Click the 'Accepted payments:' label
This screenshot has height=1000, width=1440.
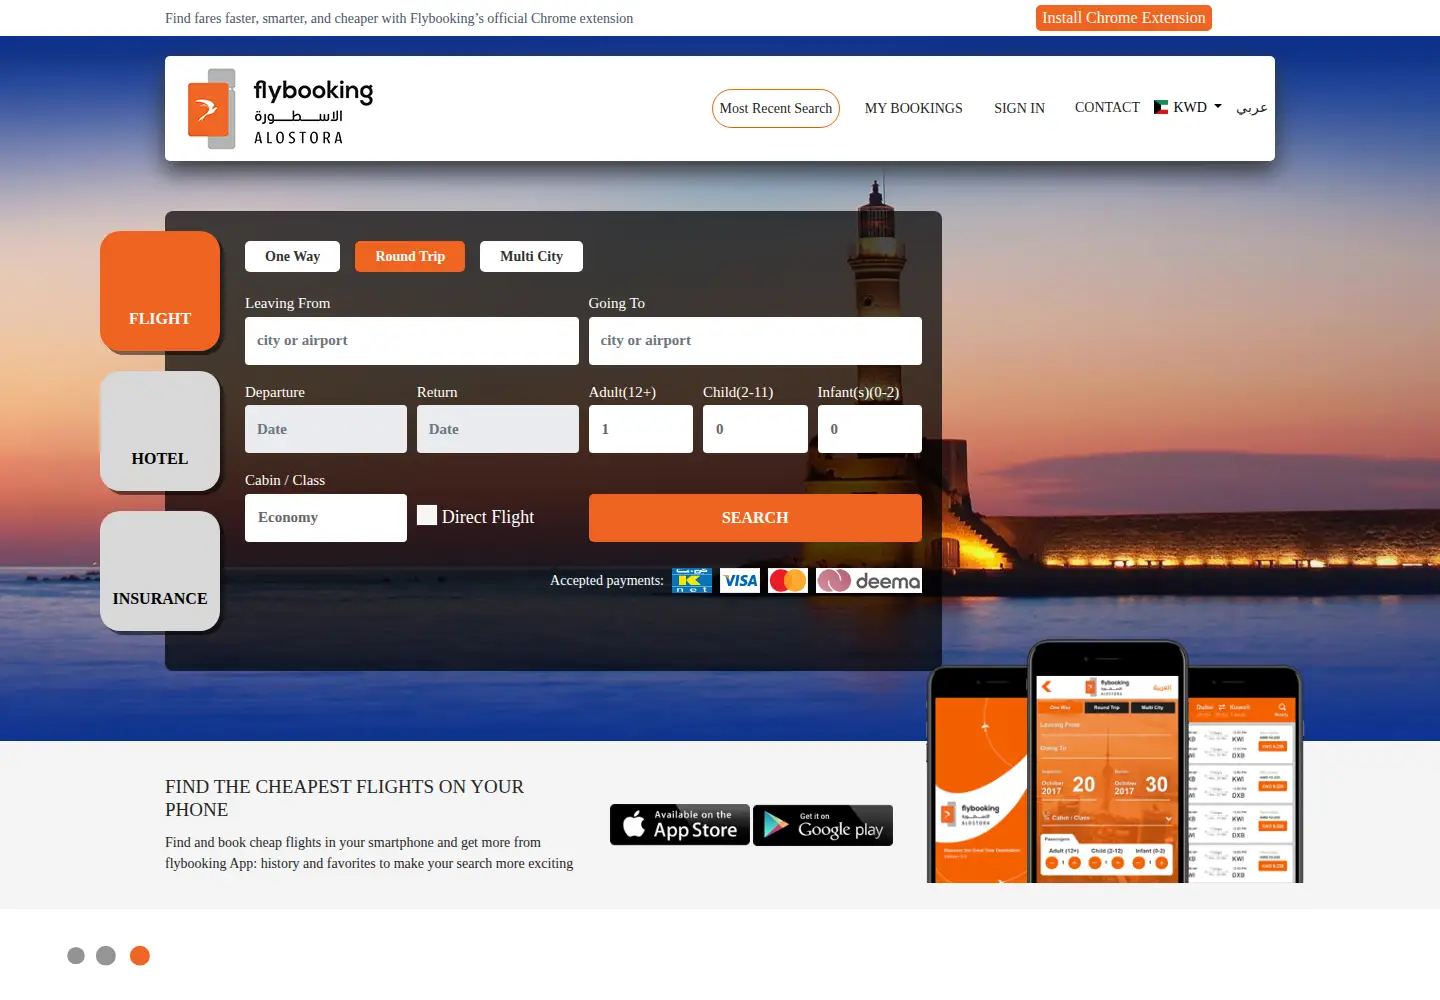pyautogui.click(x=607, y=580)
